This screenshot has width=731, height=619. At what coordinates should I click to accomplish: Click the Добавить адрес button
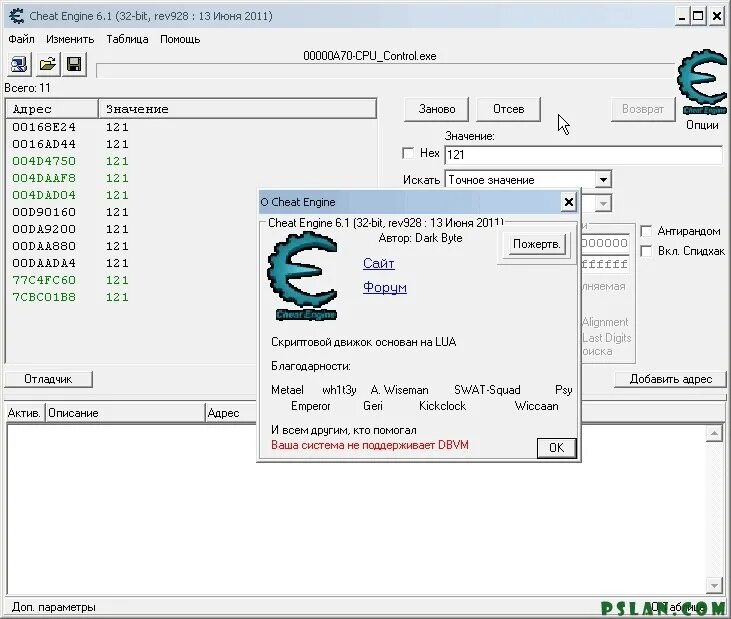670,379
